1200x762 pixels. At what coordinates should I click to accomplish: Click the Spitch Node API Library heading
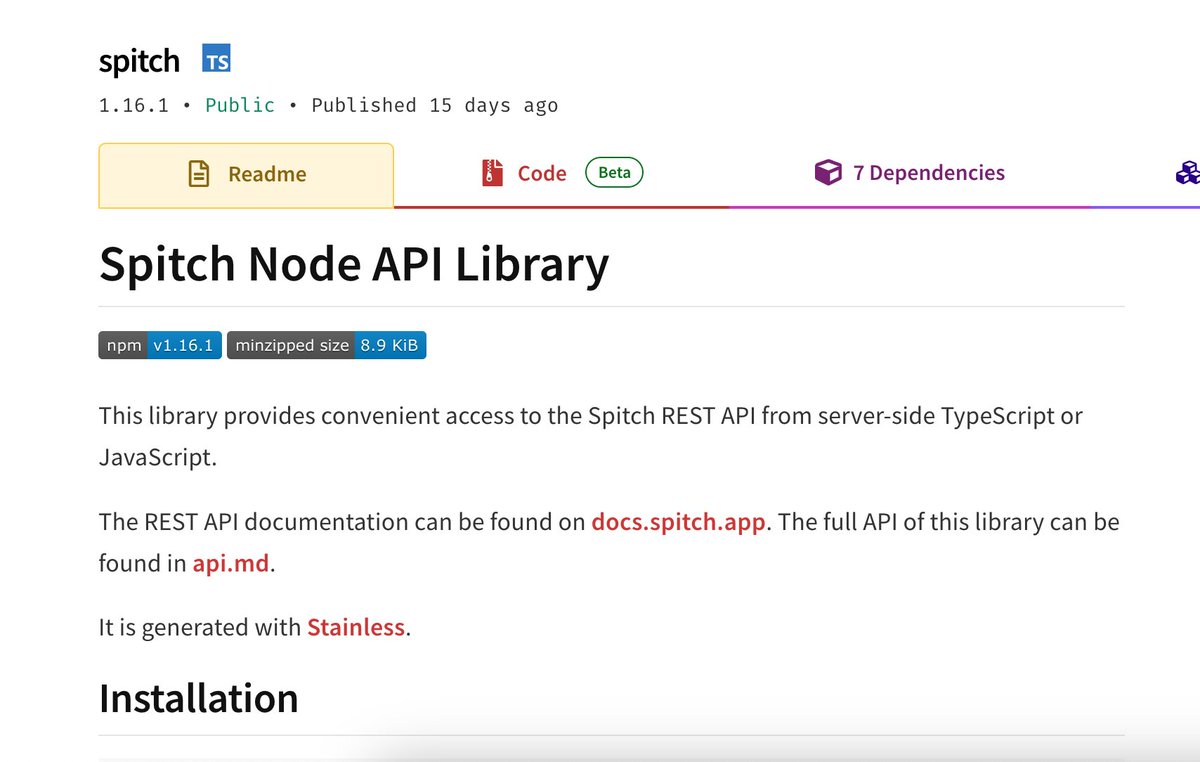tap(354, 265)
